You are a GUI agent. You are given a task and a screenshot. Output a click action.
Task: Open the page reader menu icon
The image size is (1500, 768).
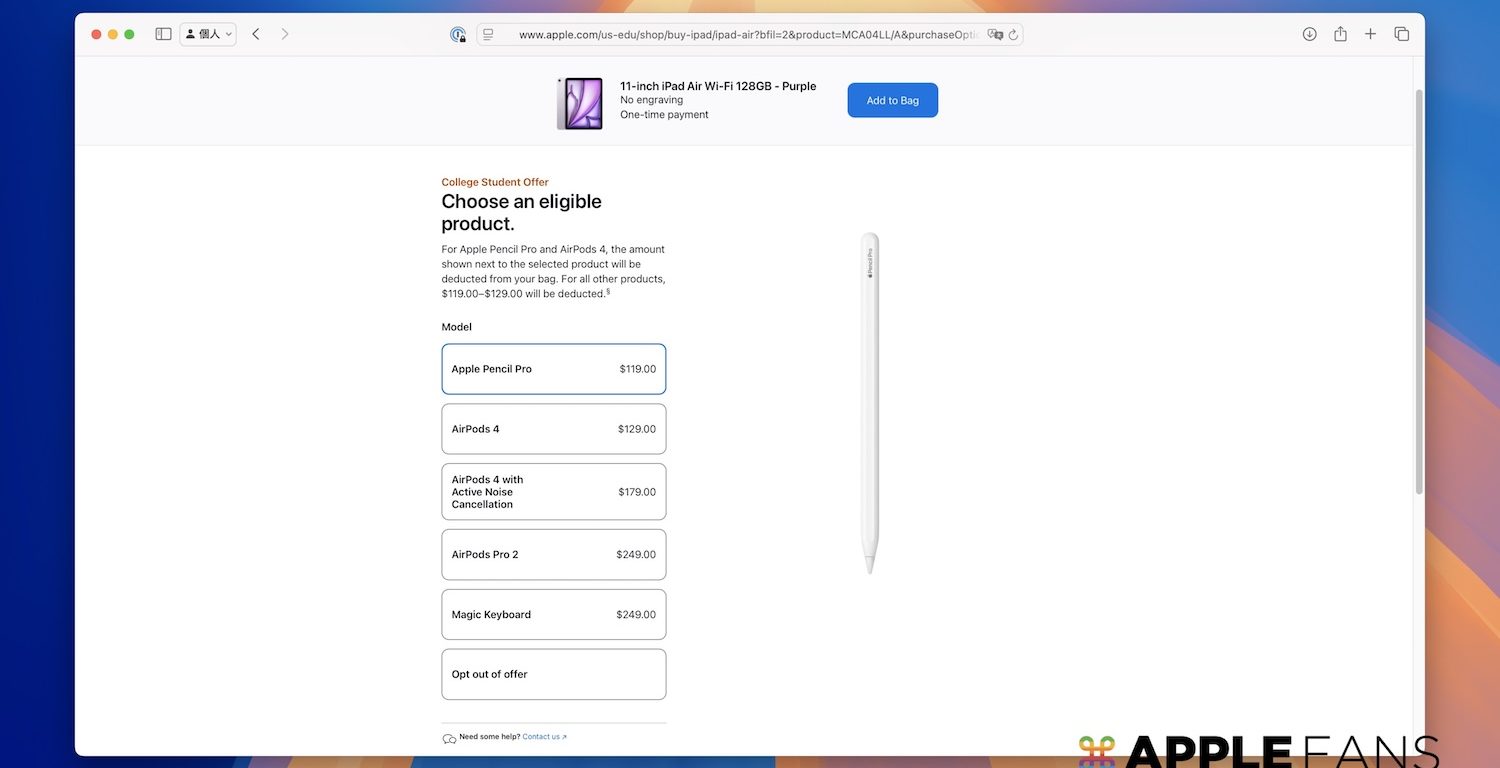coord(488,34)
